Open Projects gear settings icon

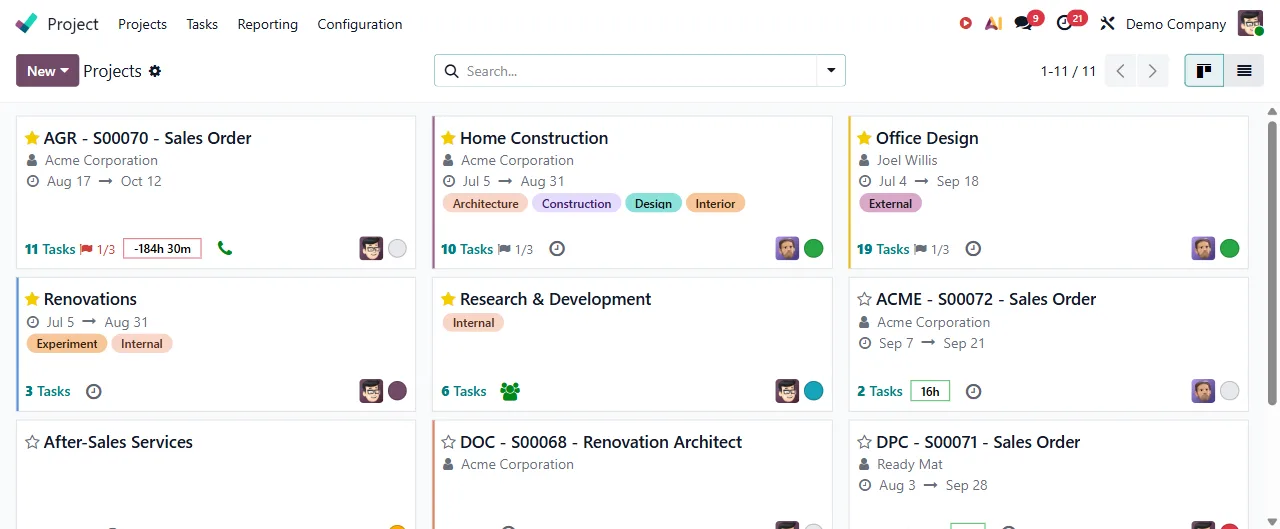click(155, 71)
